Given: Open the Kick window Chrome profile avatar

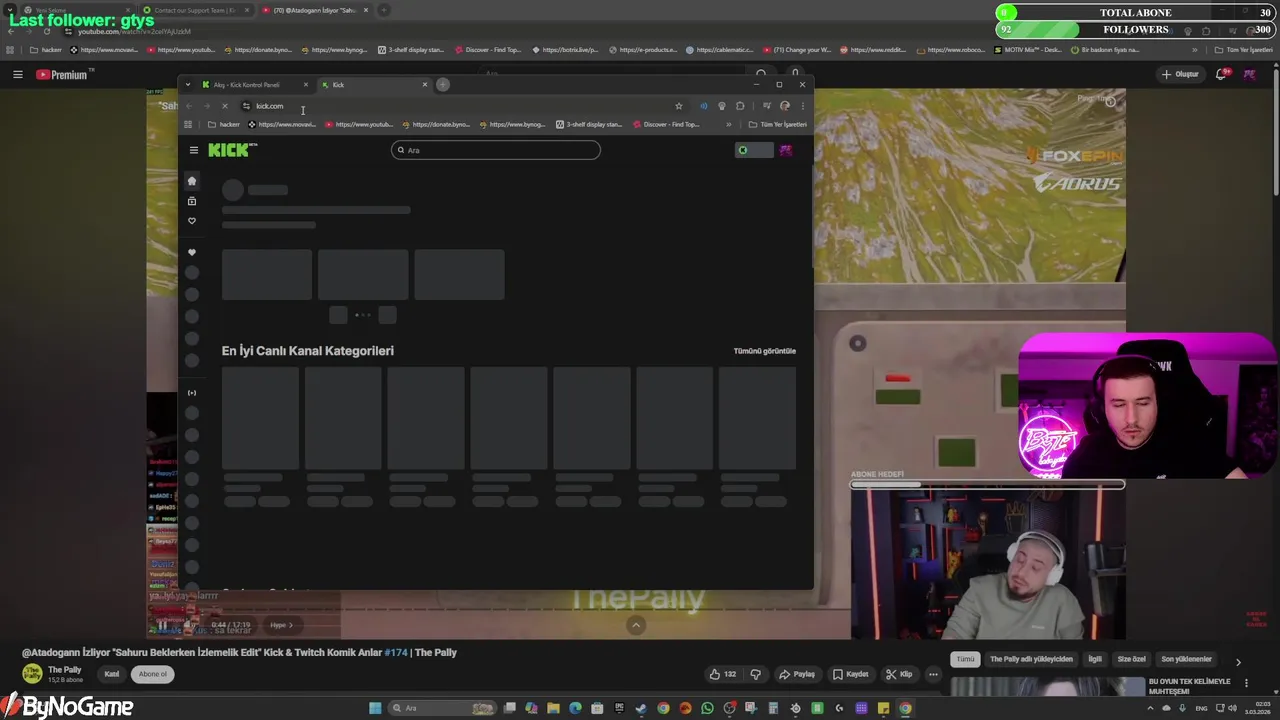Looking at the screenshot, I should click(x=785, y=106).
